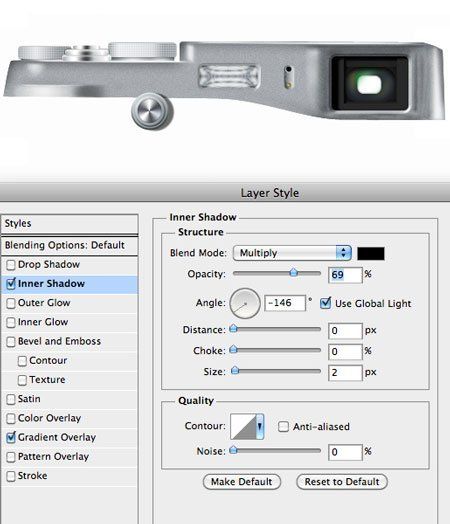Enable Bevel and Emboss checkbox
The height and width of the screenshot is (524, 450).
pos(11,342)
